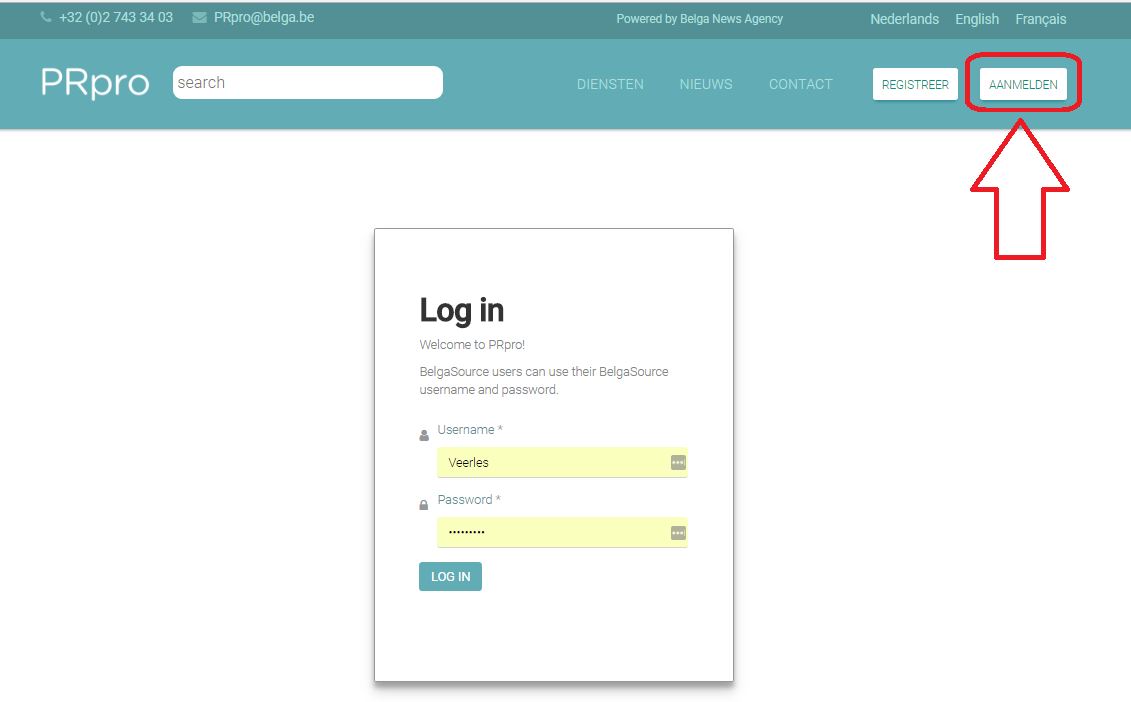Focus the search box in header

(307, 83)
